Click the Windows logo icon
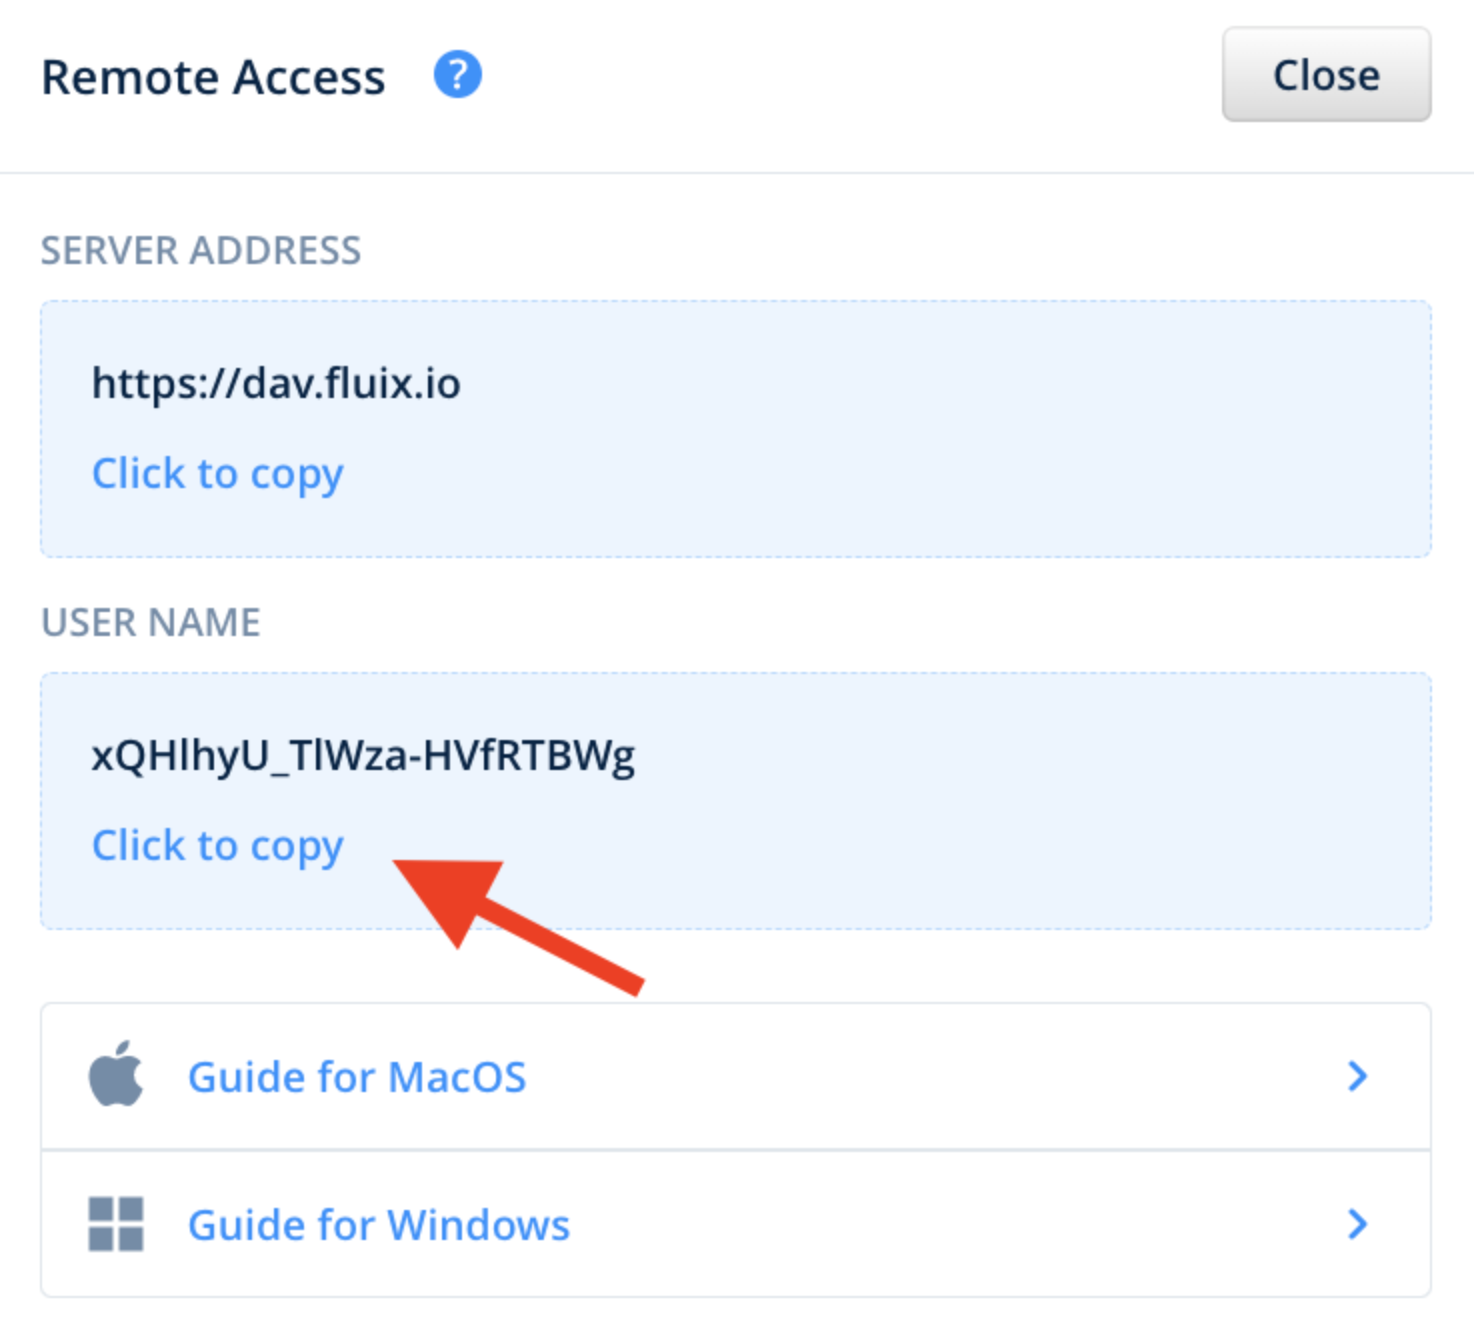 click(x=116, y=1224)
